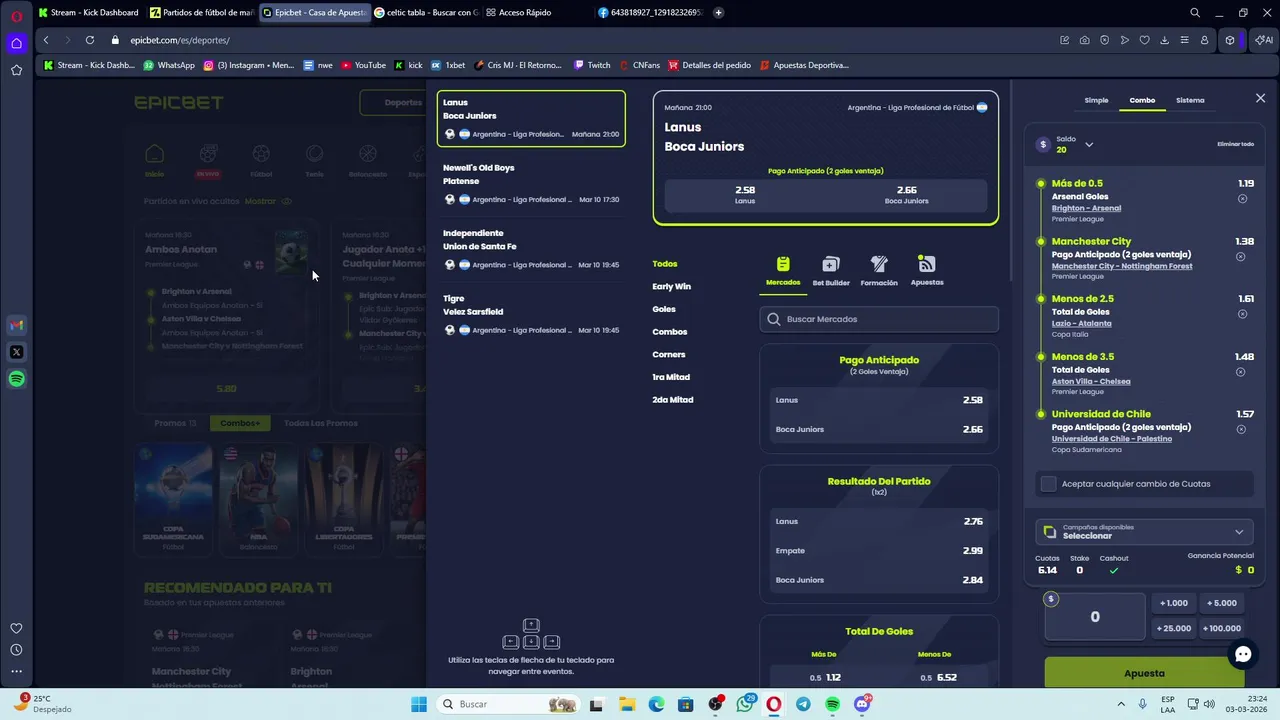Remove the Aston Villa - Chelsea Menos de 3.5 selection

click(1240, 372)
